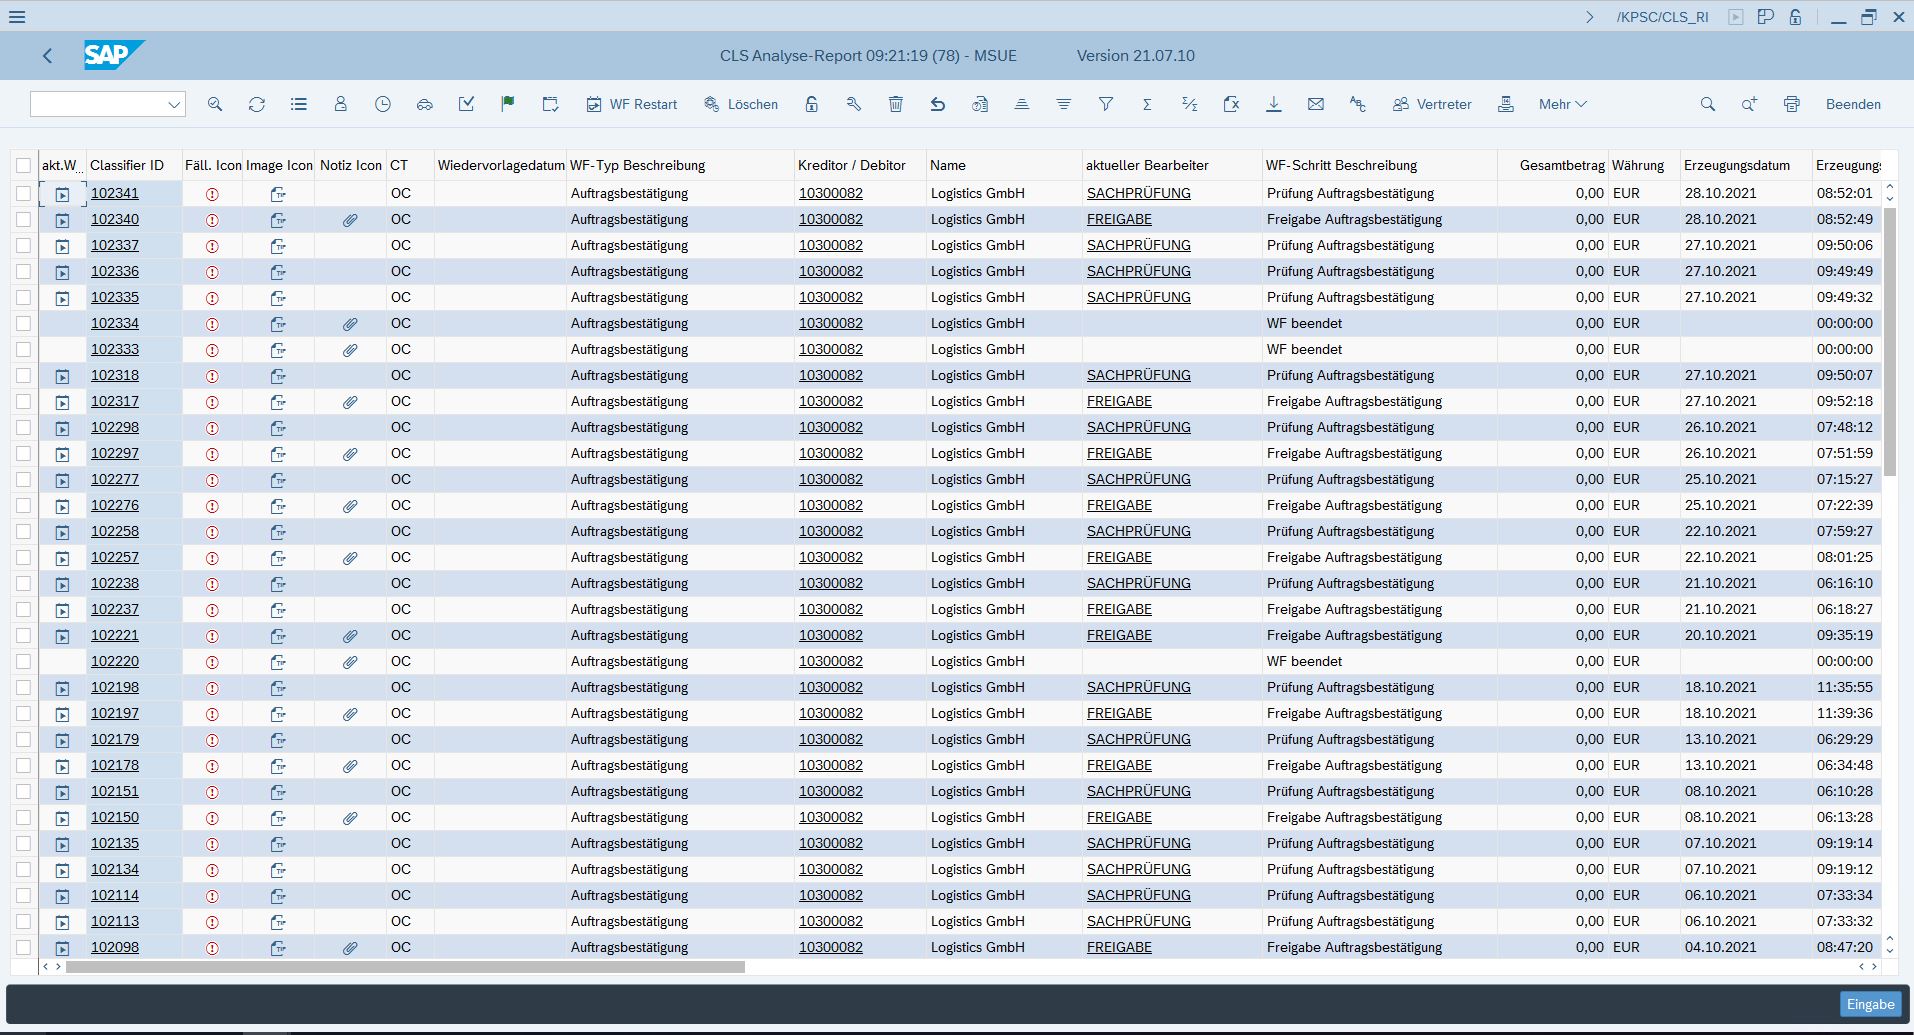Click the Eingabe button in status bar
Screen dimensions: 1914x1035
pyautogui.click(x=1870, y=1004)
